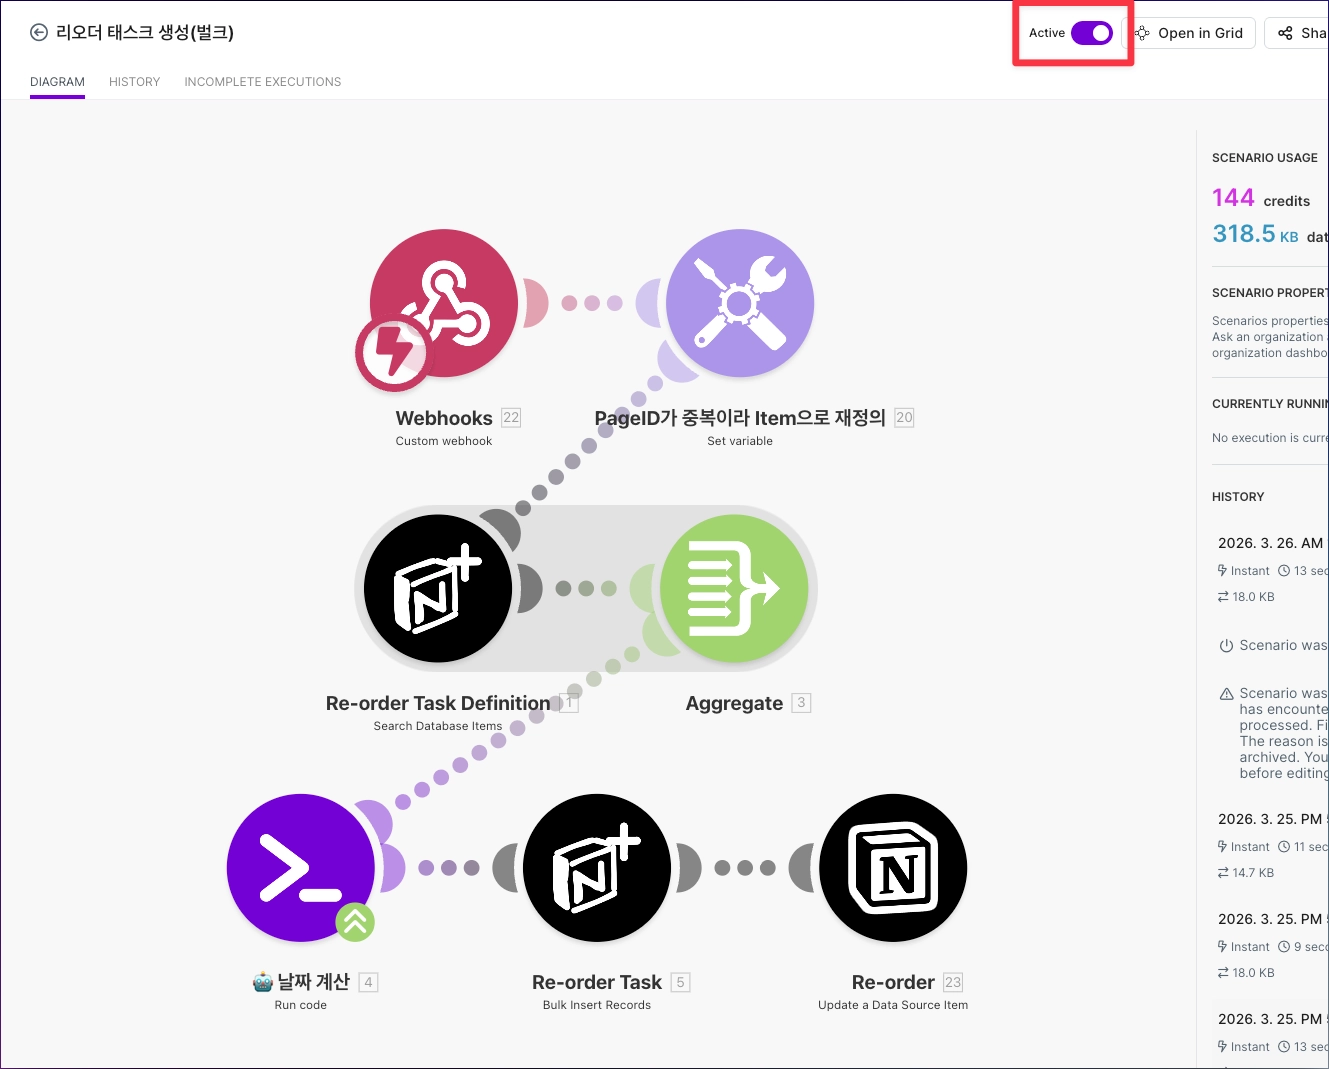
Task: Click module number 4 beside 날짜 계산
Action: (368, 982)
